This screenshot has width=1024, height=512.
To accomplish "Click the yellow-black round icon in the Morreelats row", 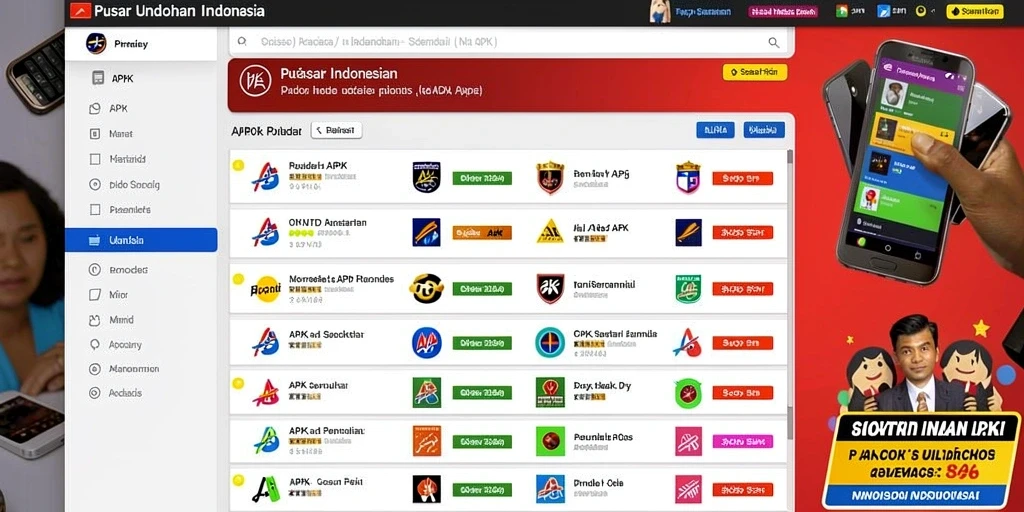I will click(426, 288).
